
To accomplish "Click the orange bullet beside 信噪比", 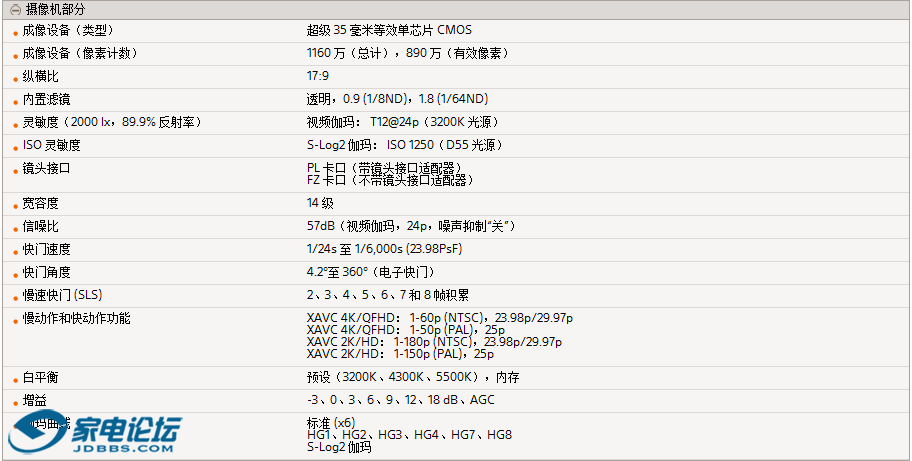I will (16, 228).
